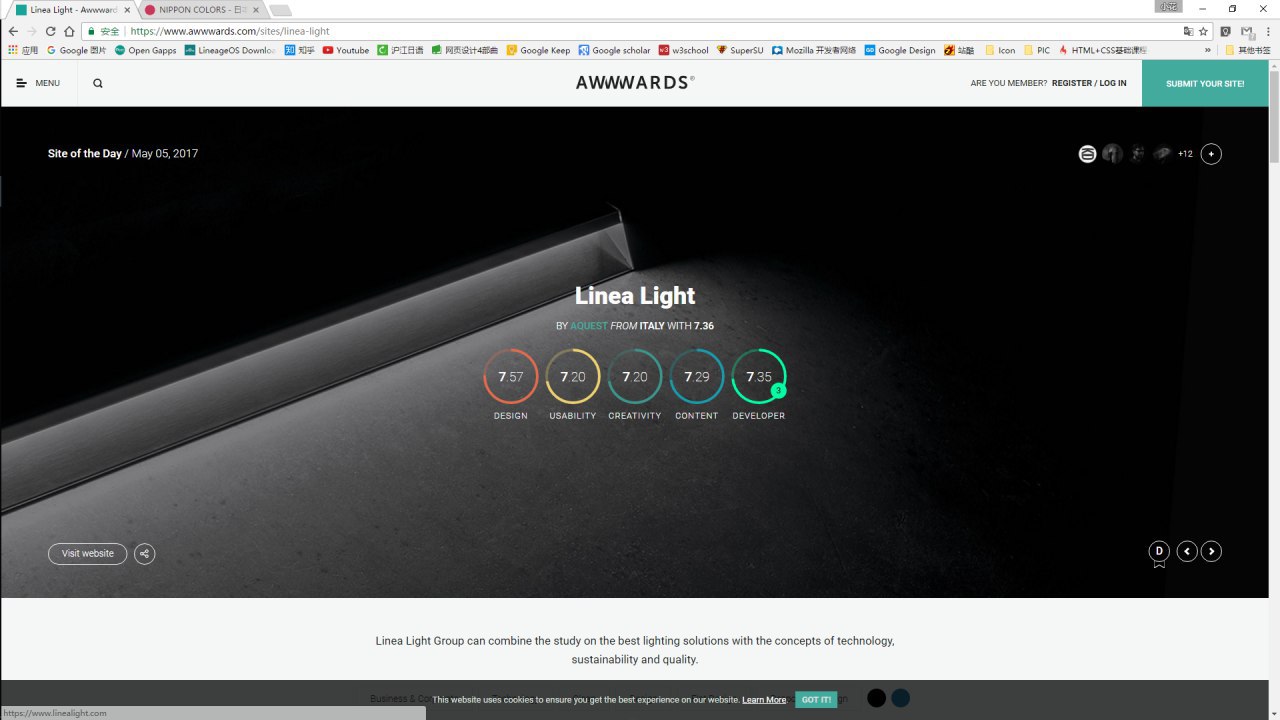1280x720 pixels.
Task: Open the Learn More cookie link
Action: 764,700
